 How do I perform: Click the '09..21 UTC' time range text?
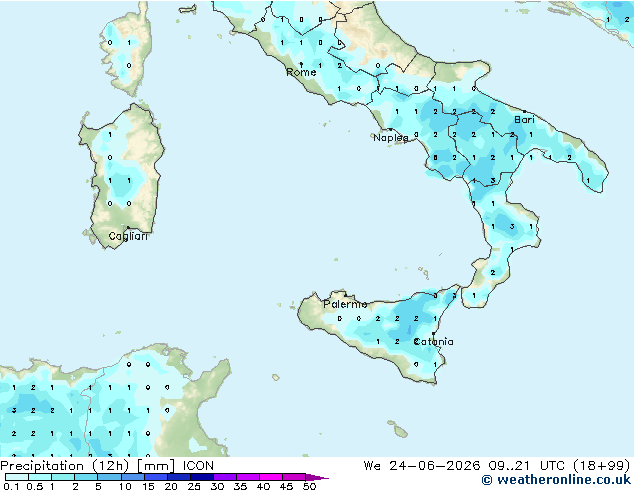(x=524, y=466)
